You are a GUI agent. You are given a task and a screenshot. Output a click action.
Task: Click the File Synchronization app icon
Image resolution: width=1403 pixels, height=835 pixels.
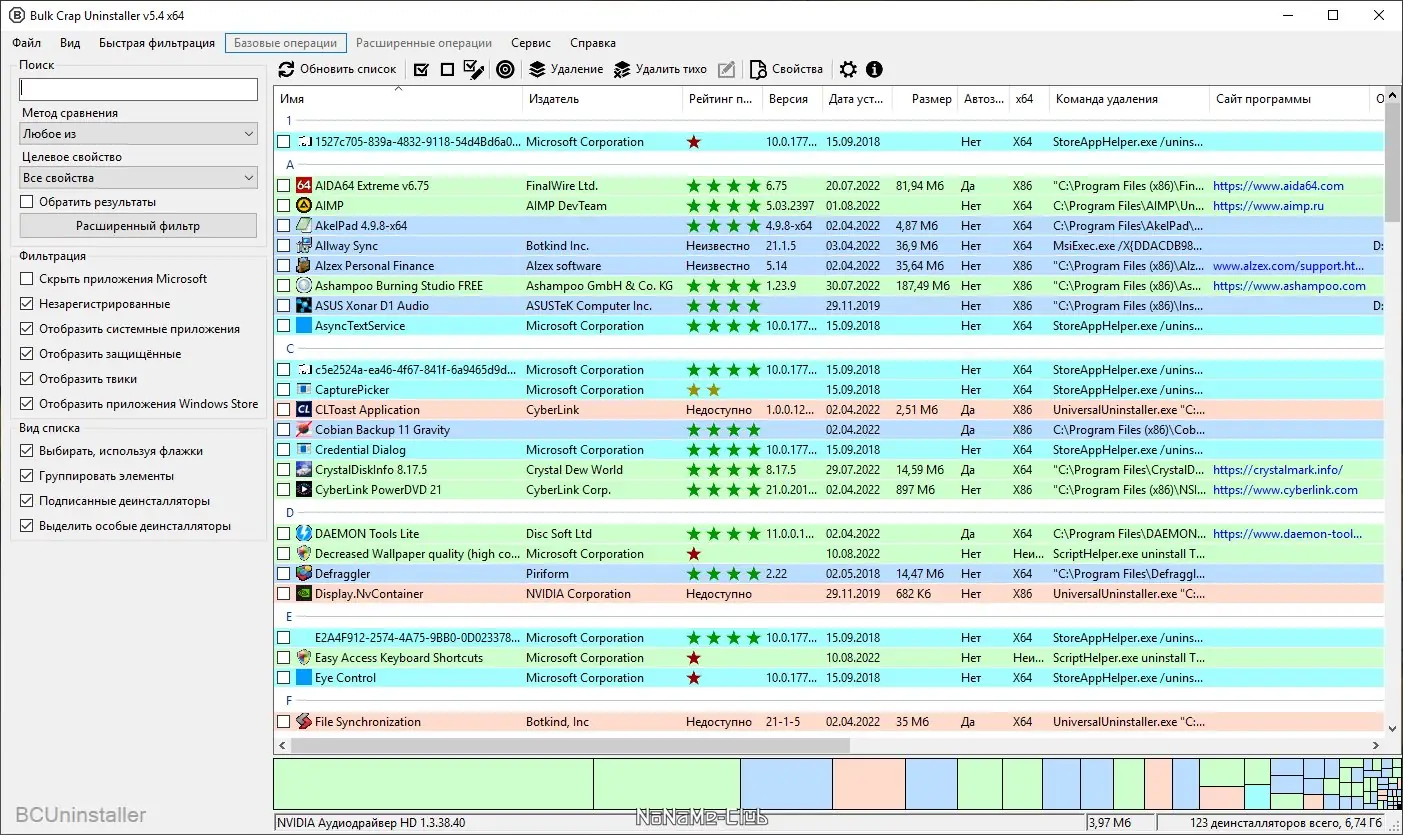(304, 722)
